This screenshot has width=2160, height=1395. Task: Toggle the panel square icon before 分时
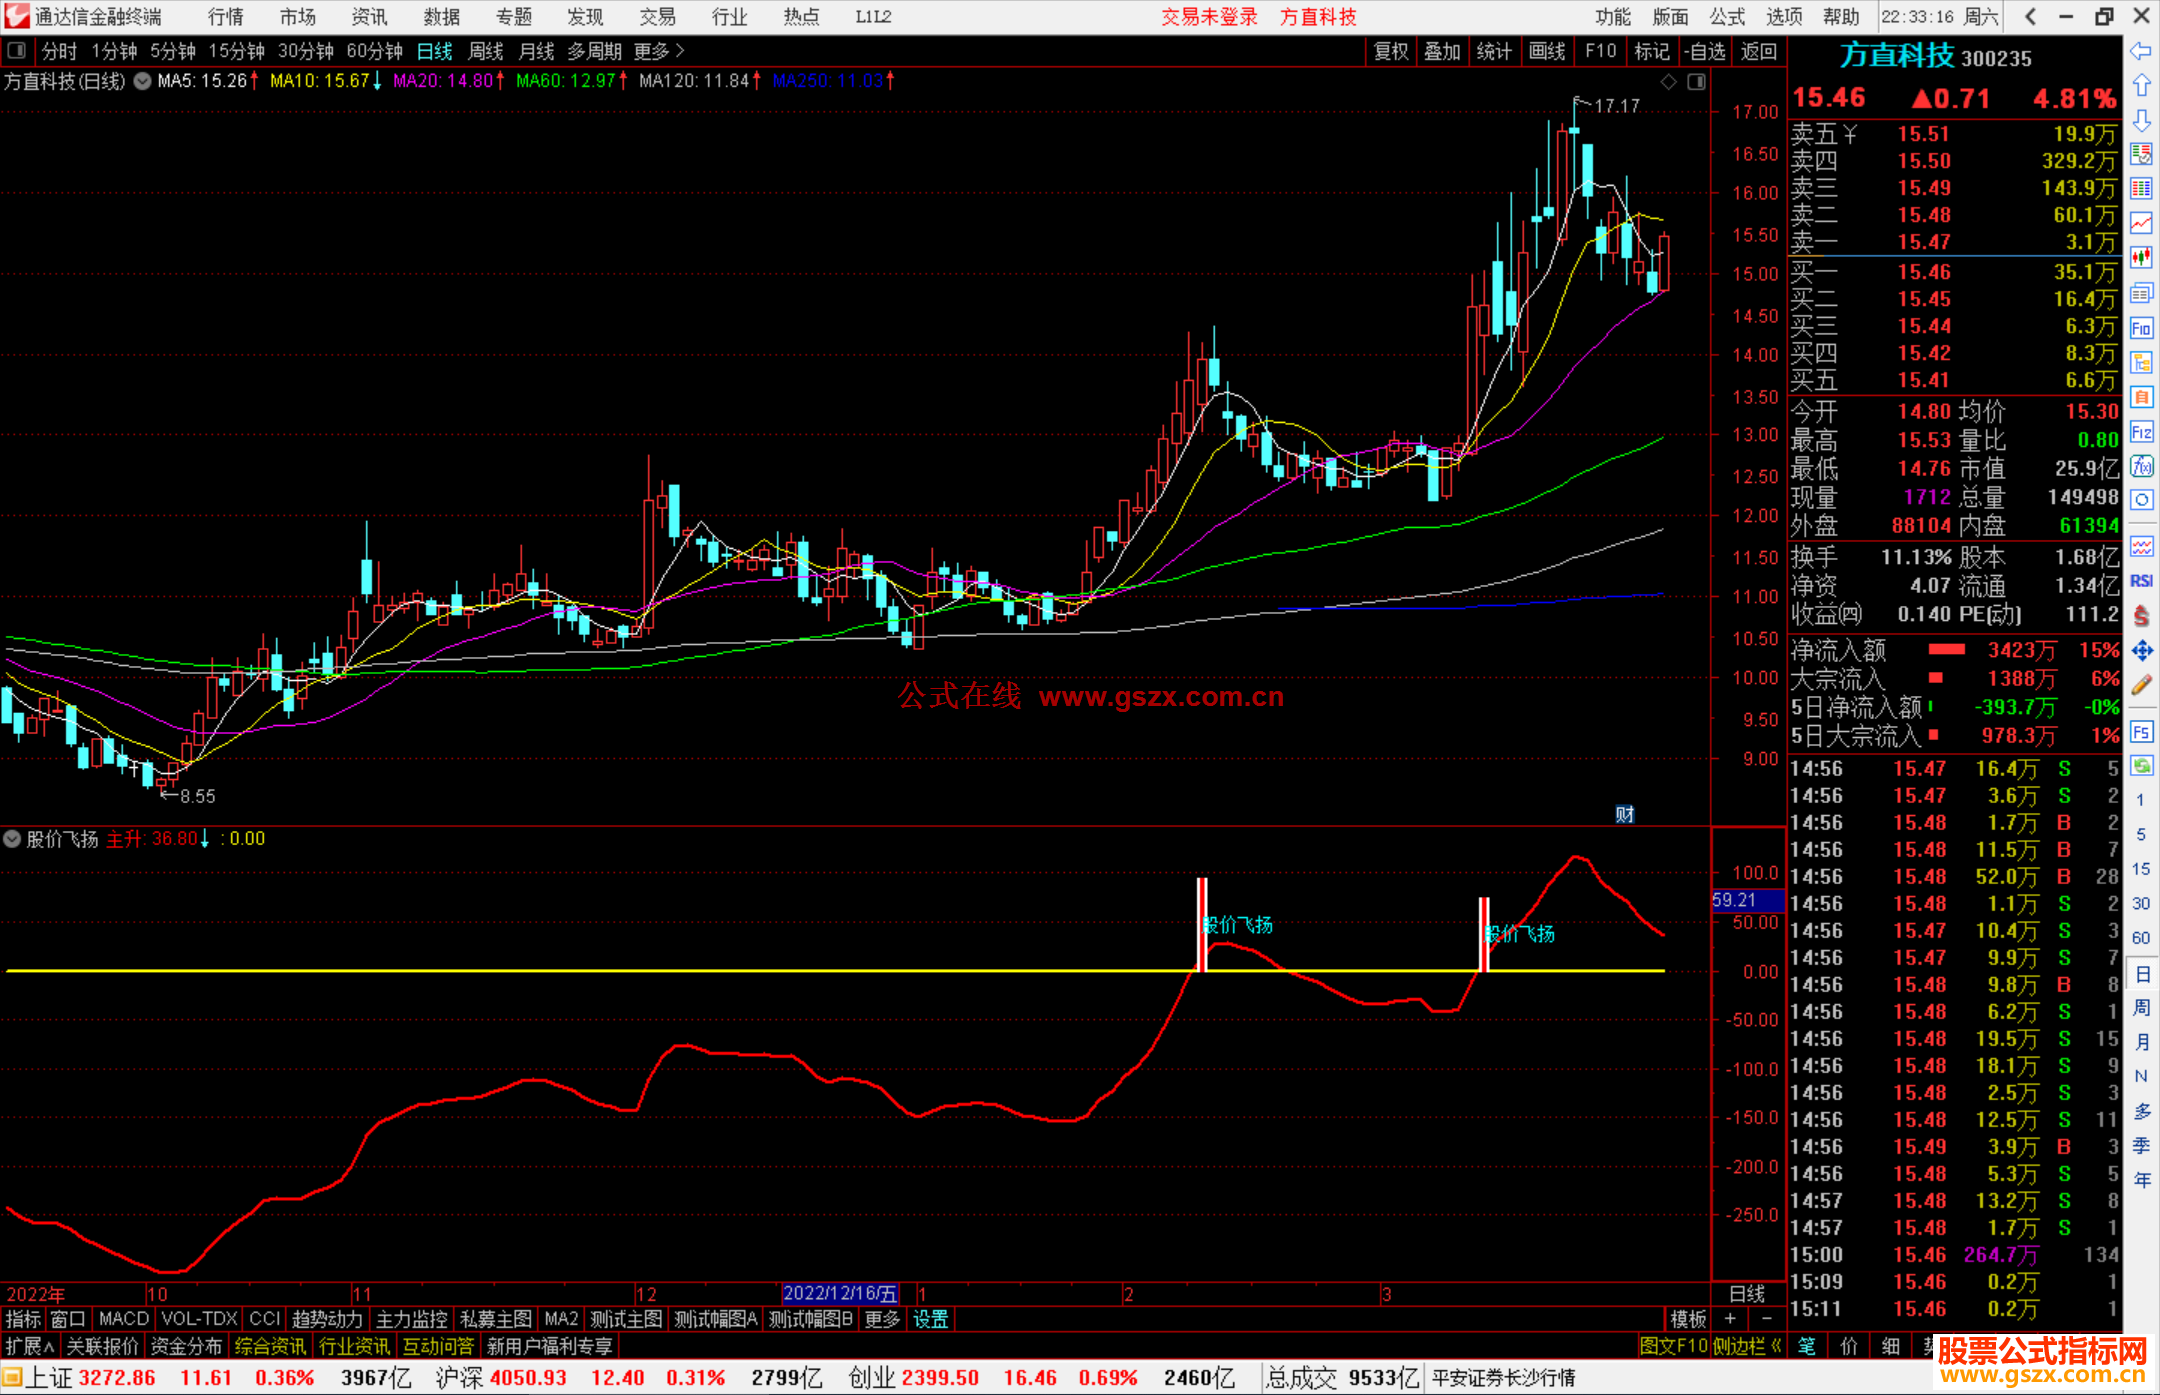(x=16, y=50)
